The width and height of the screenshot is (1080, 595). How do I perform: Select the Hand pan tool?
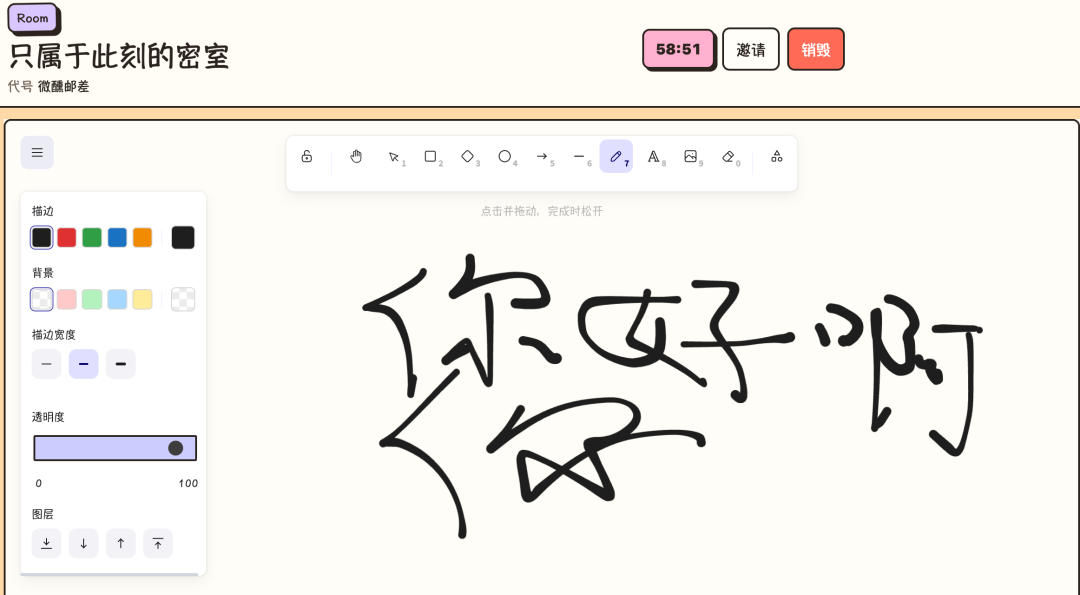point(356,156)
